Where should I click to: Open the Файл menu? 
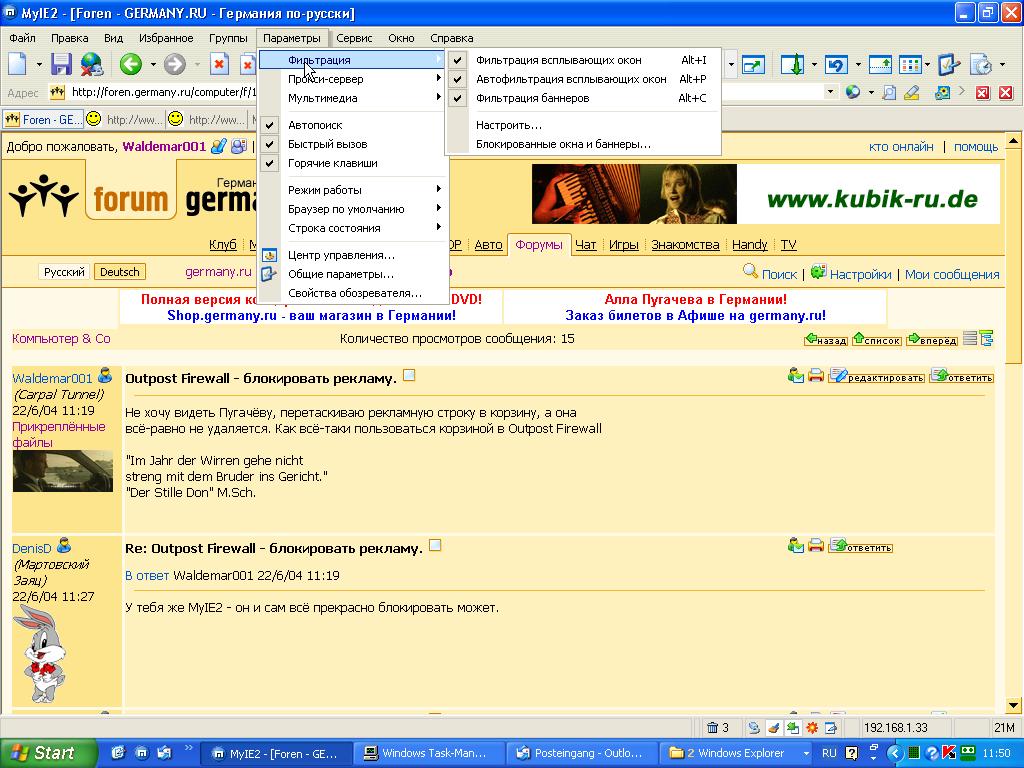point(22,38)
